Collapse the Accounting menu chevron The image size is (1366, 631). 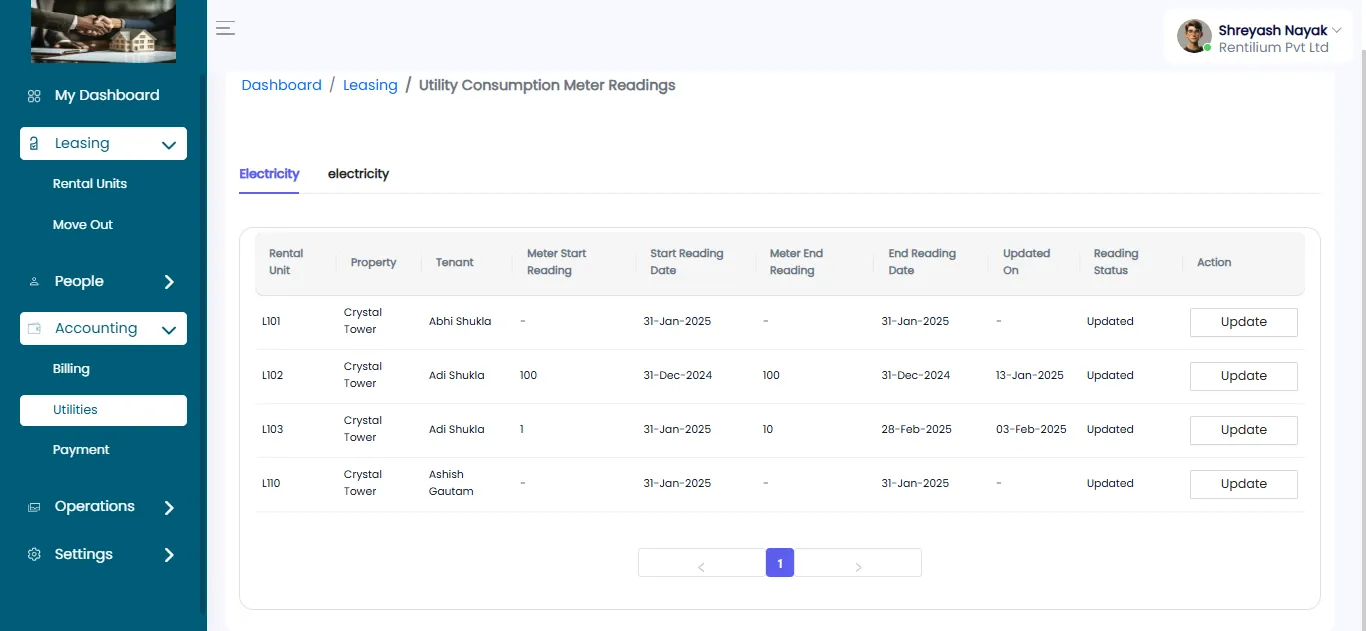pyautogui.click(x=169, y=329)
